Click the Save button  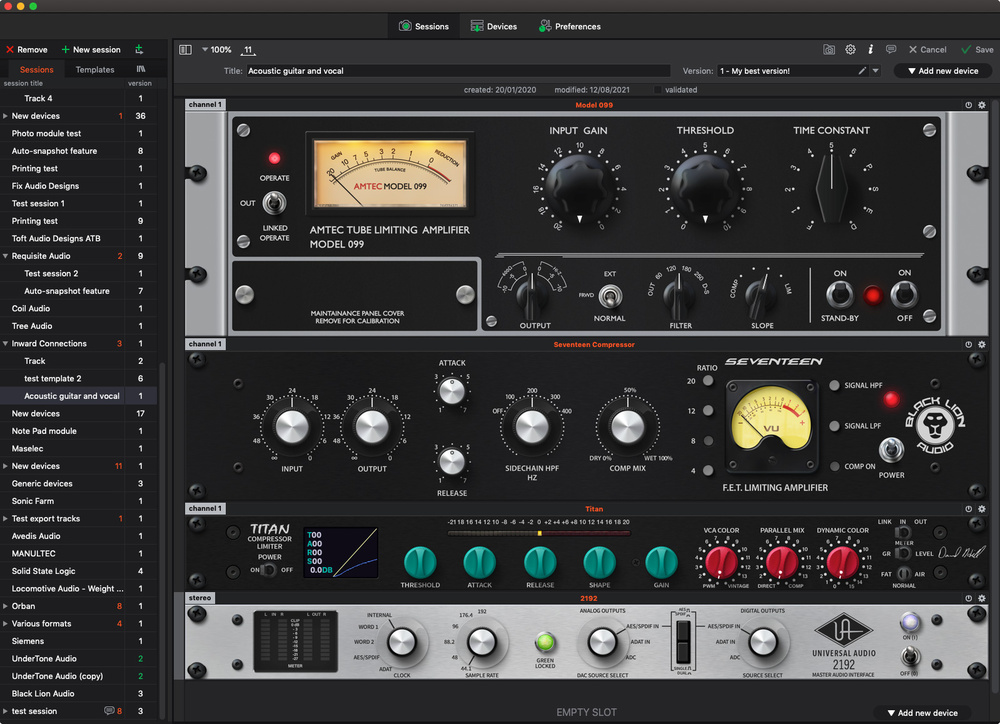976,49
